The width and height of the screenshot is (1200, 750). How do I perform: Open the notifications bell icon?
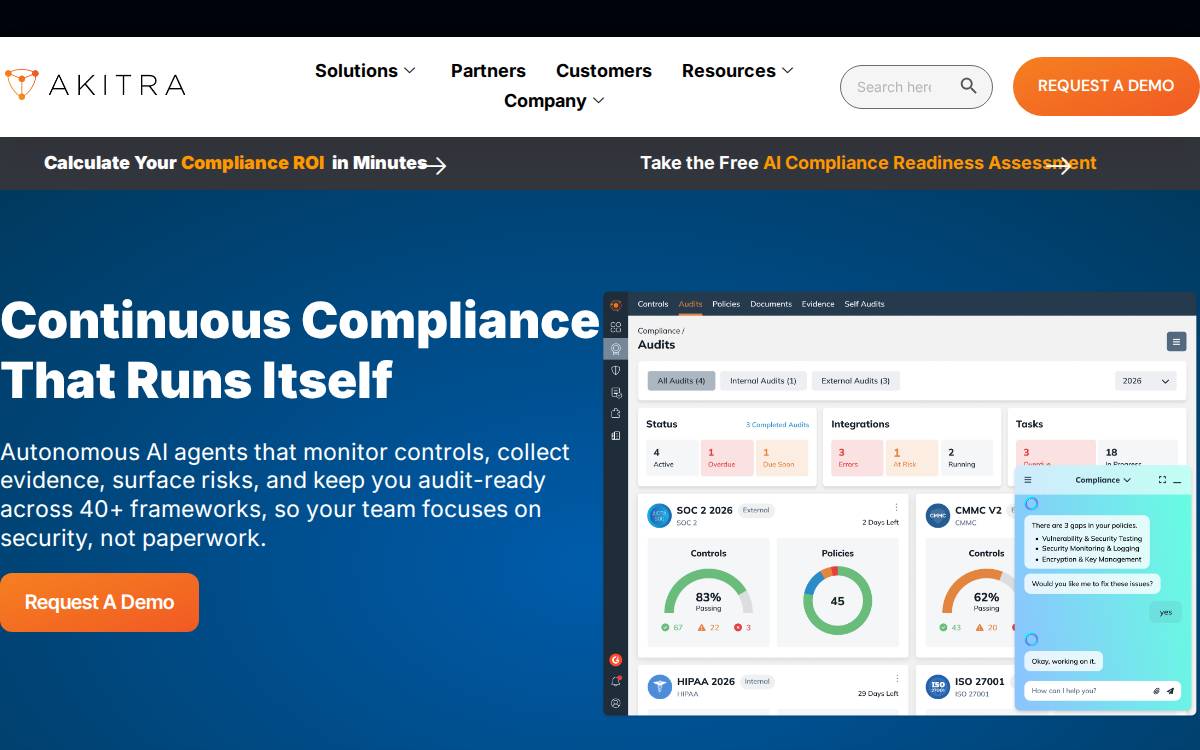coord(616,681)
